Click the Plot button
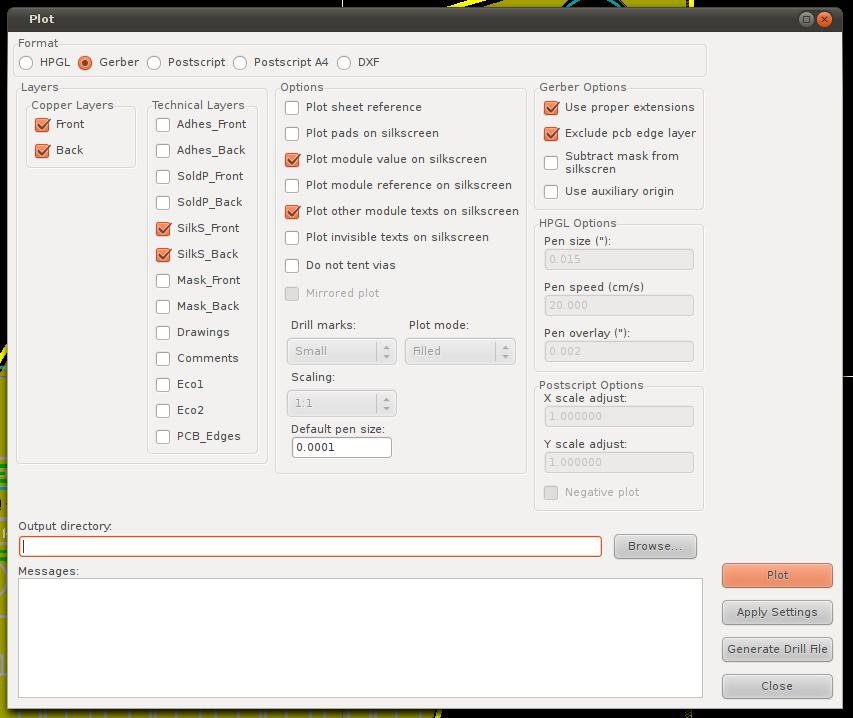This screenshot has width=853, height=718. pos(777,575)
